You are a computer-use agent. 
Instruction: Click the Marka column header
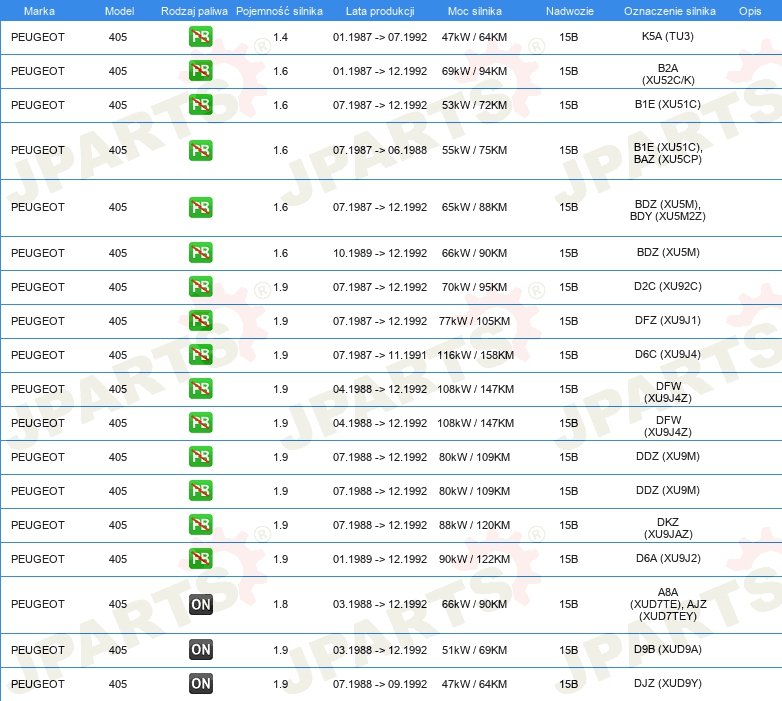tap(39, 10)
